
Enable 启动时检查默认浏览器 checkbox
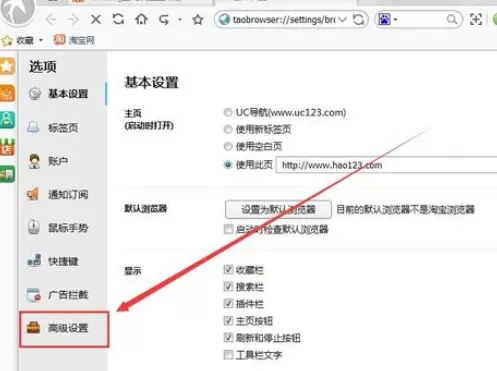tap(228, 229)
